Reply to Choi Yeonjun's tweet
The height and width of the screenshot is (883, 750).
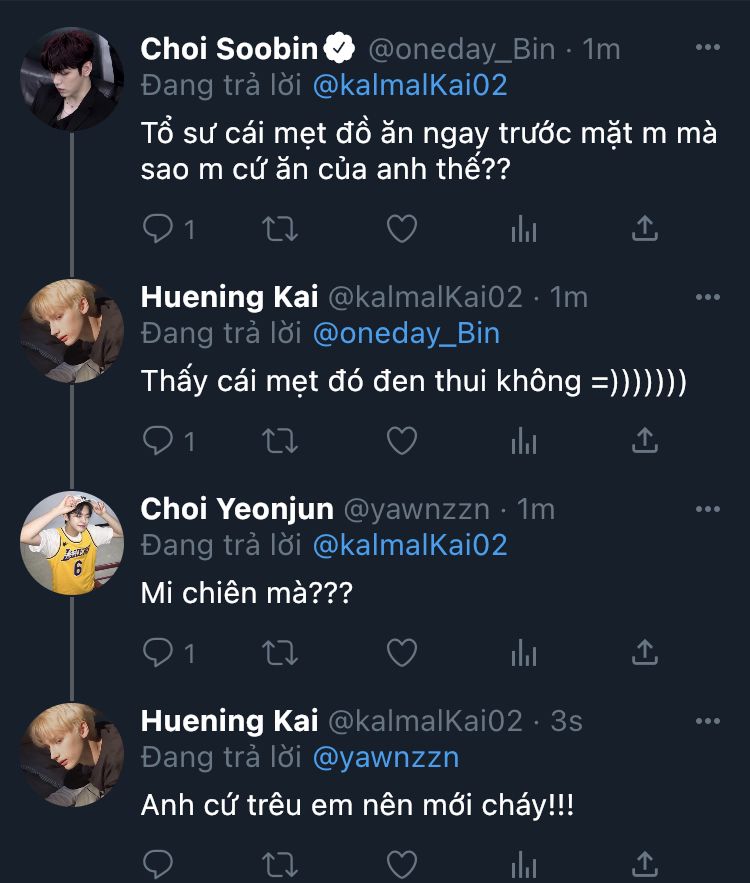click(158, 653)
